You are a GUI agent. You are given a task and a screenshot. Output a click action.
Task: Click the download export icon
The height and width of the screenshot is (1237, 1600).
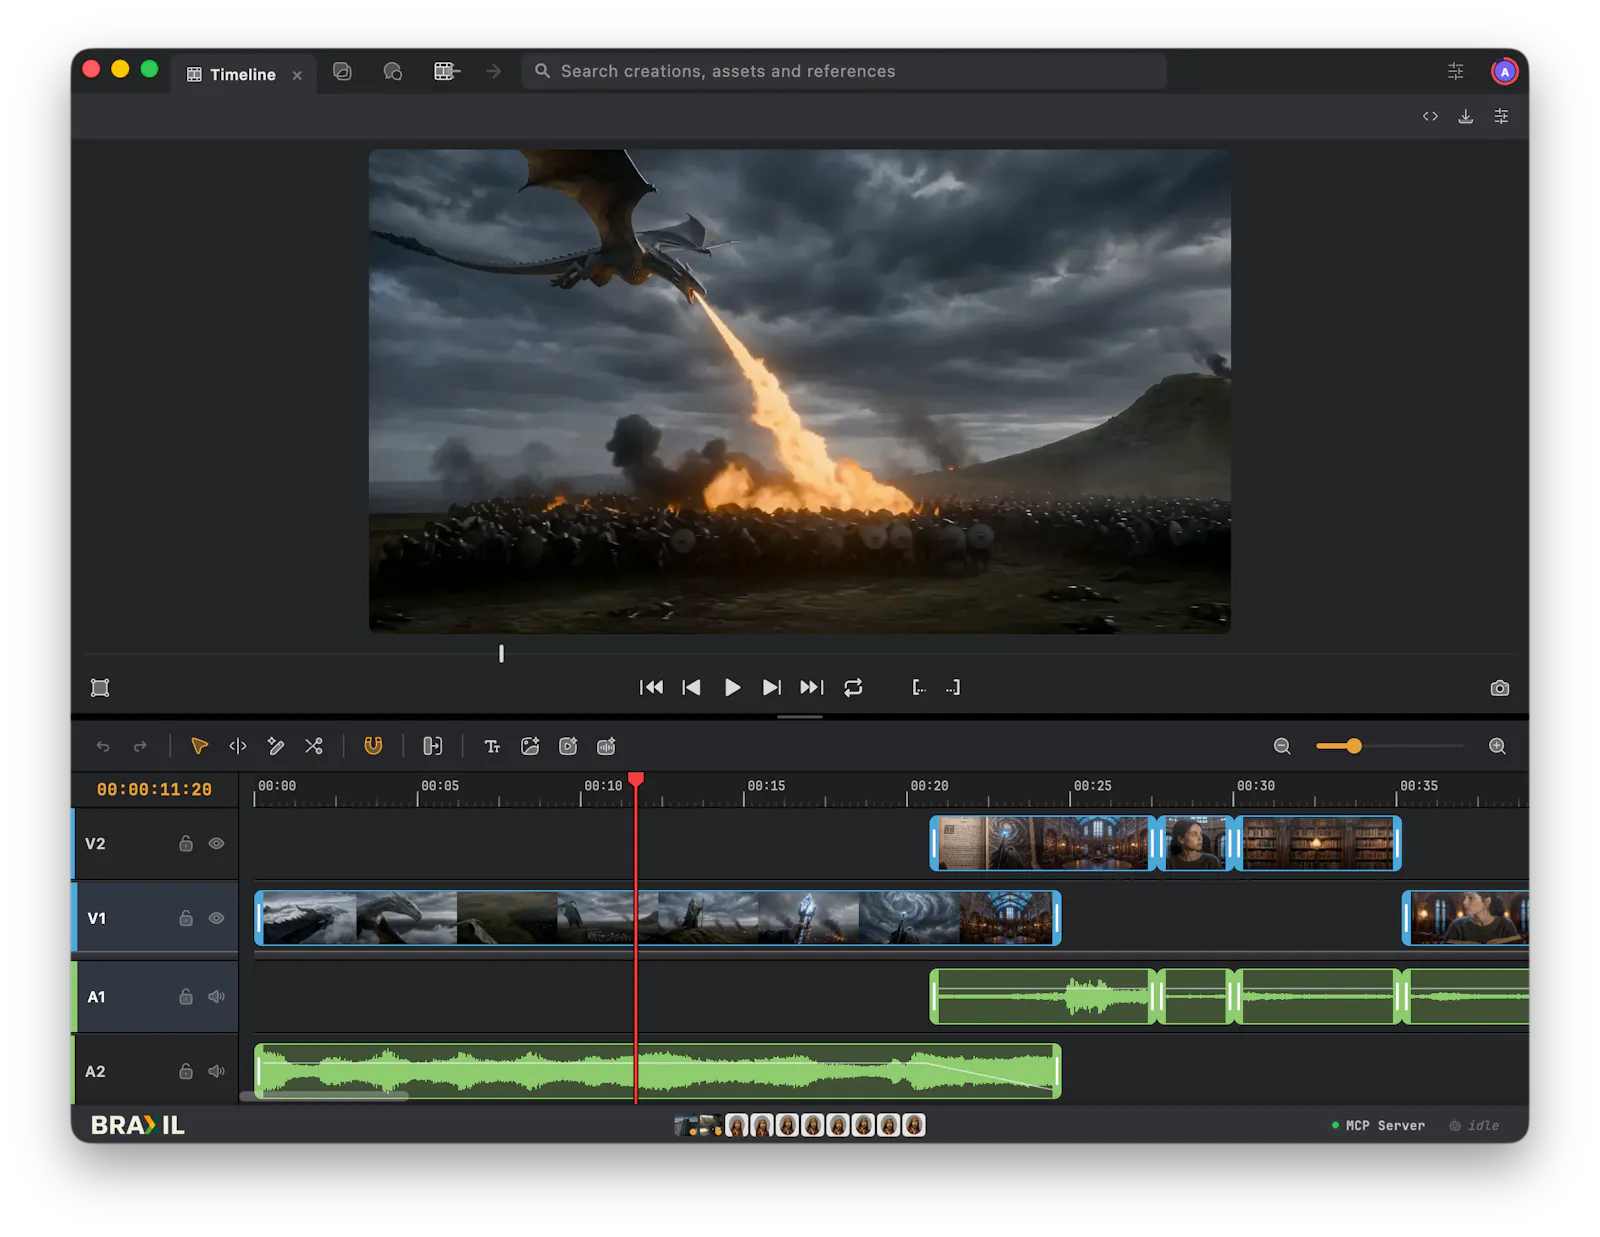pyautogui.click(x=1465, y=116)
